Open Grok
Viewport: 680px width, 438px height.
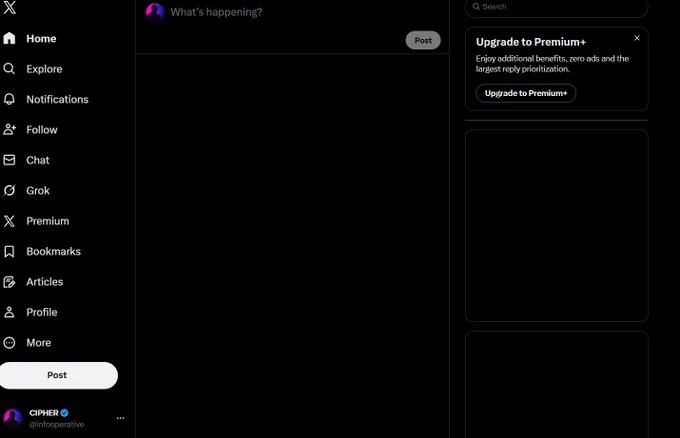pos(38,190)
